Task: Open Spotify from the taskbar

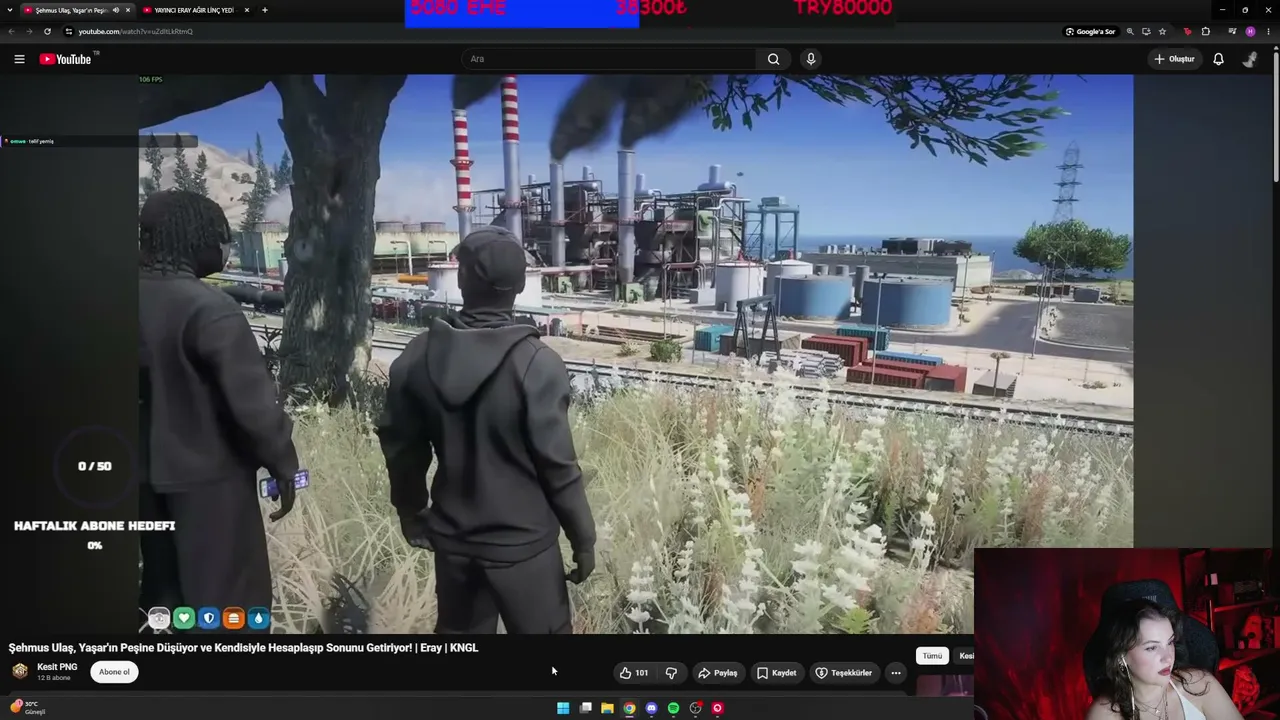Action: [673, 708]
